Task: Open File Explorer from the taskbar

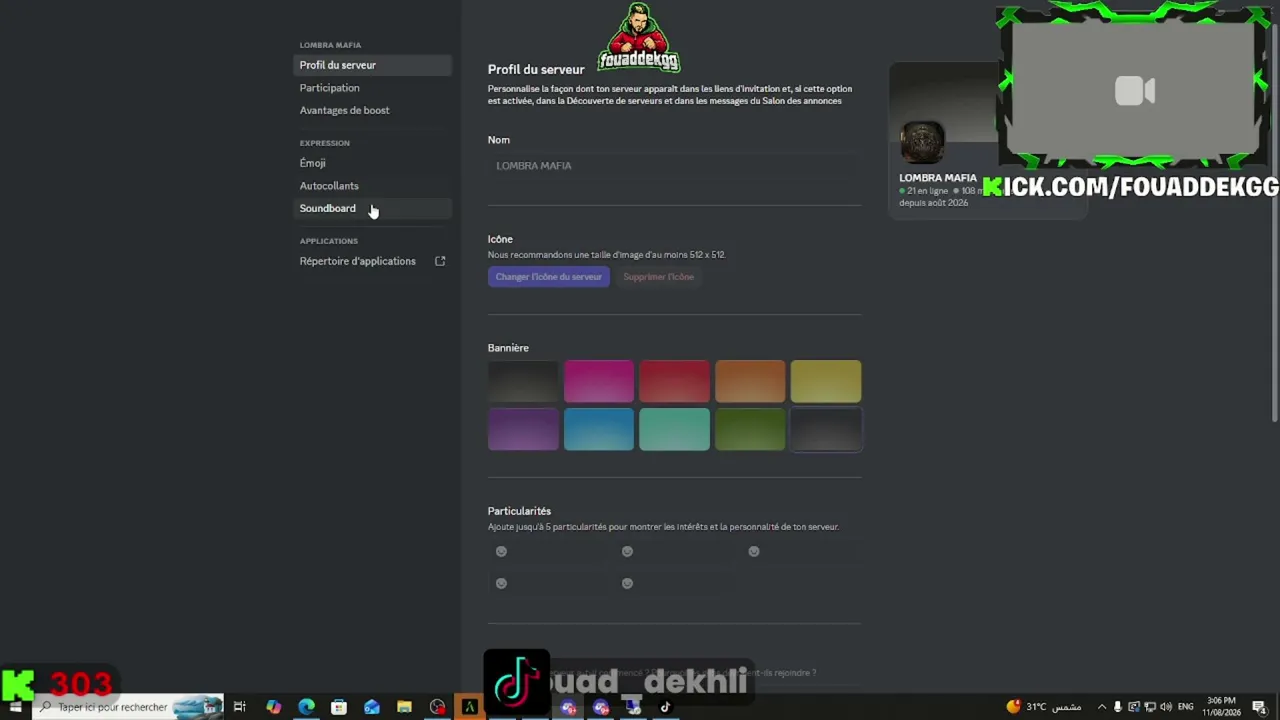Action: pos(404,707)
